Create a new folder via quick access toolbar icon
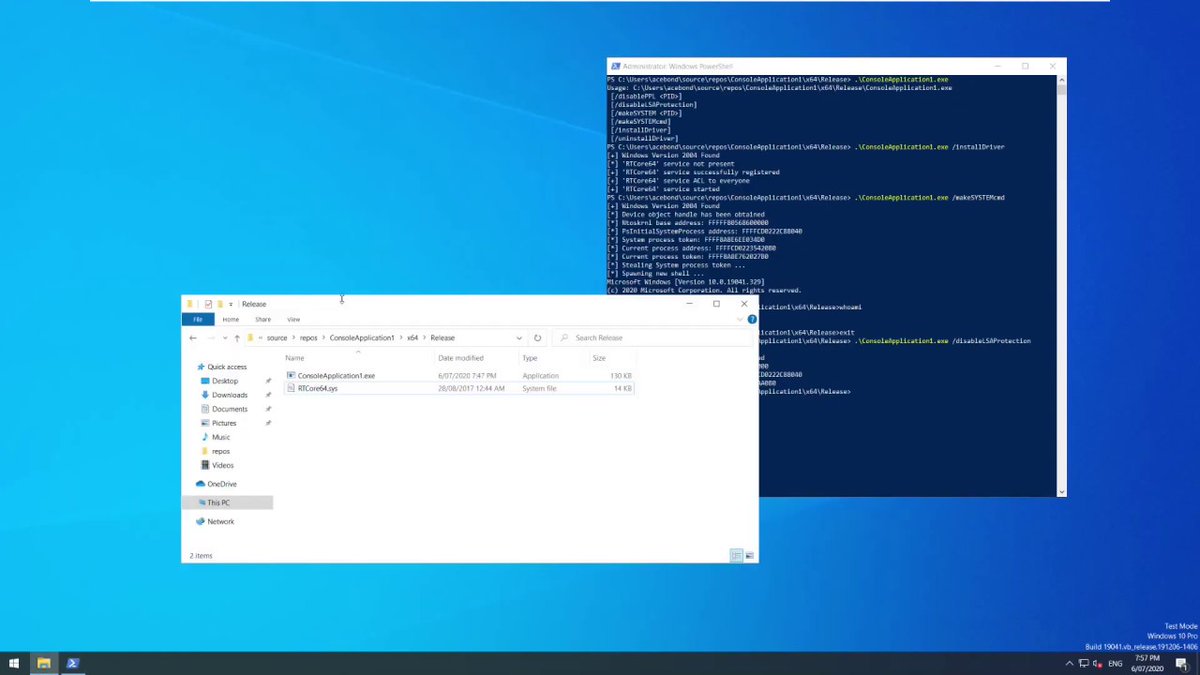The width and height of the screenshot is (1200, 675). (220, 303)
